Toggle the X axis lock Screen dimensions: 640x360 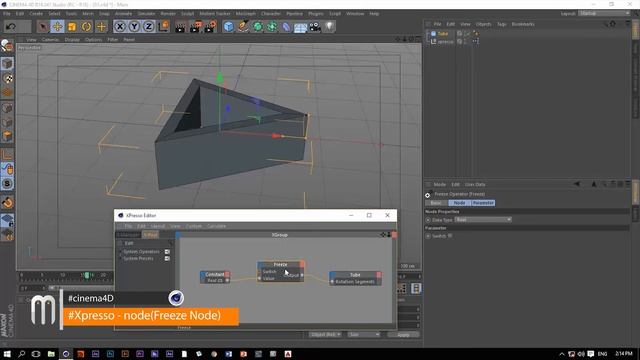(x=120, y=27)
